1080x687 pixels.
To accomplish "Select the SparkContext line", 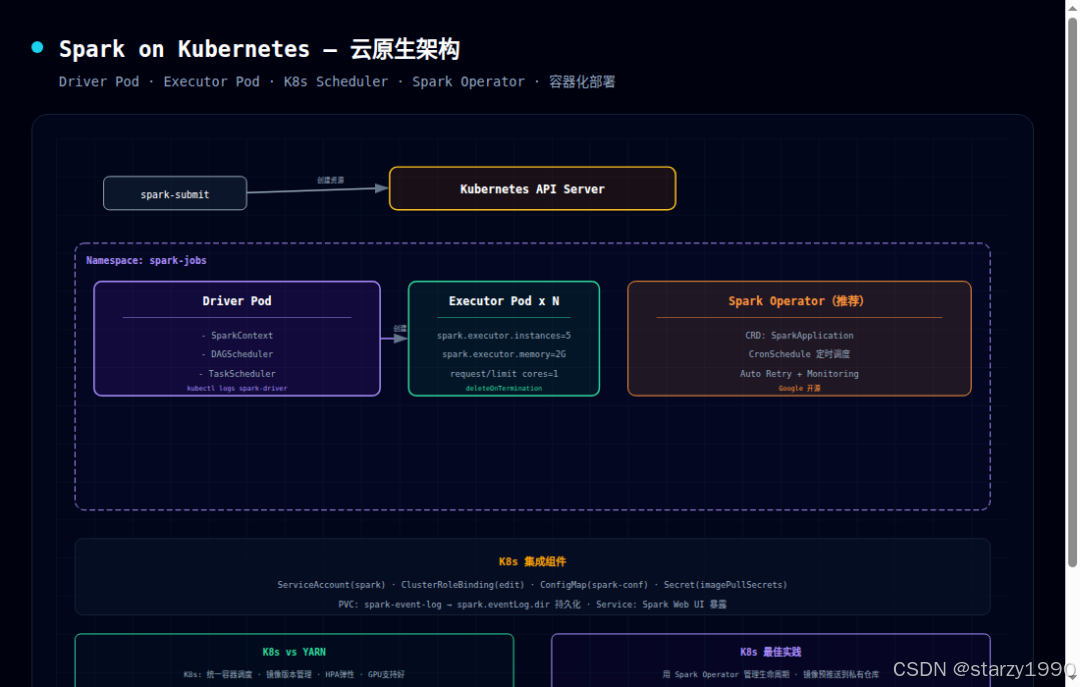I will pos(237,336).
